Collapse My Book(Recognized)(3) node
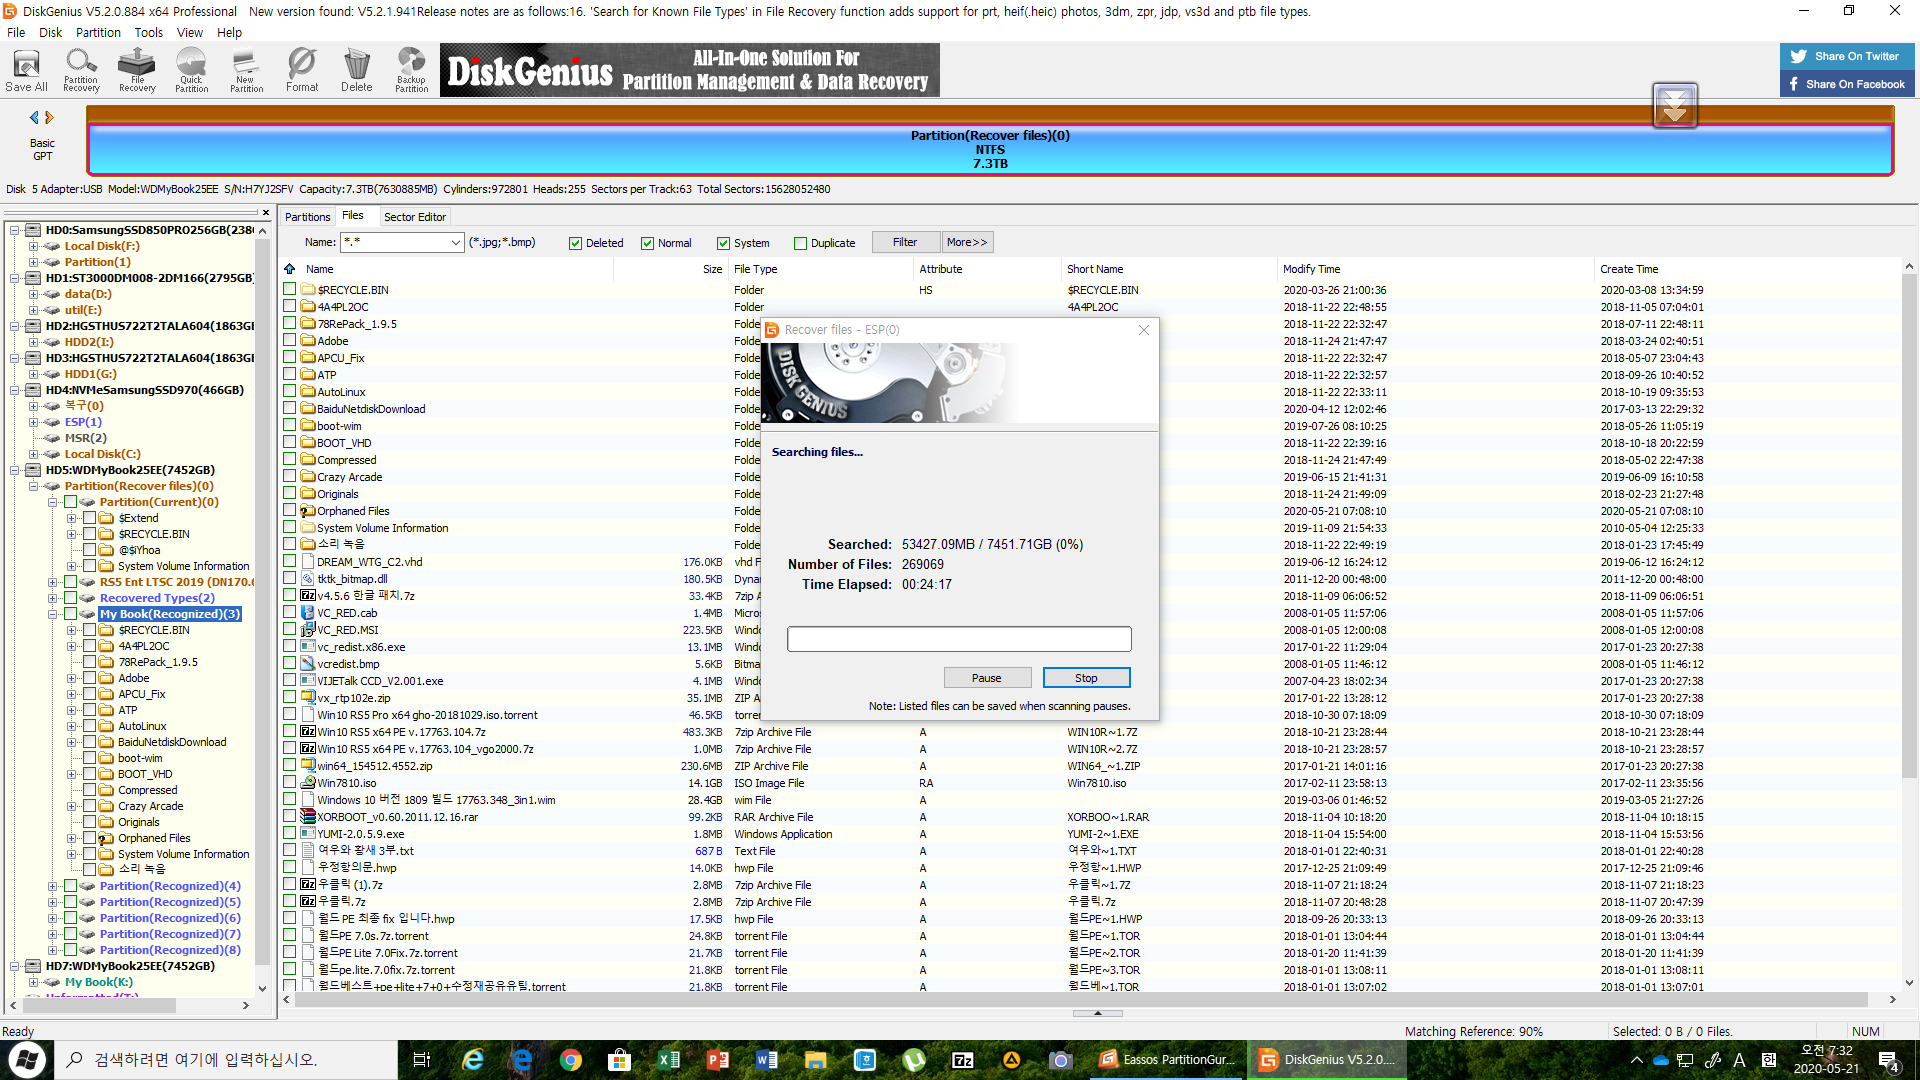The image size is (1920, 1080). click(x=53, y=614)
